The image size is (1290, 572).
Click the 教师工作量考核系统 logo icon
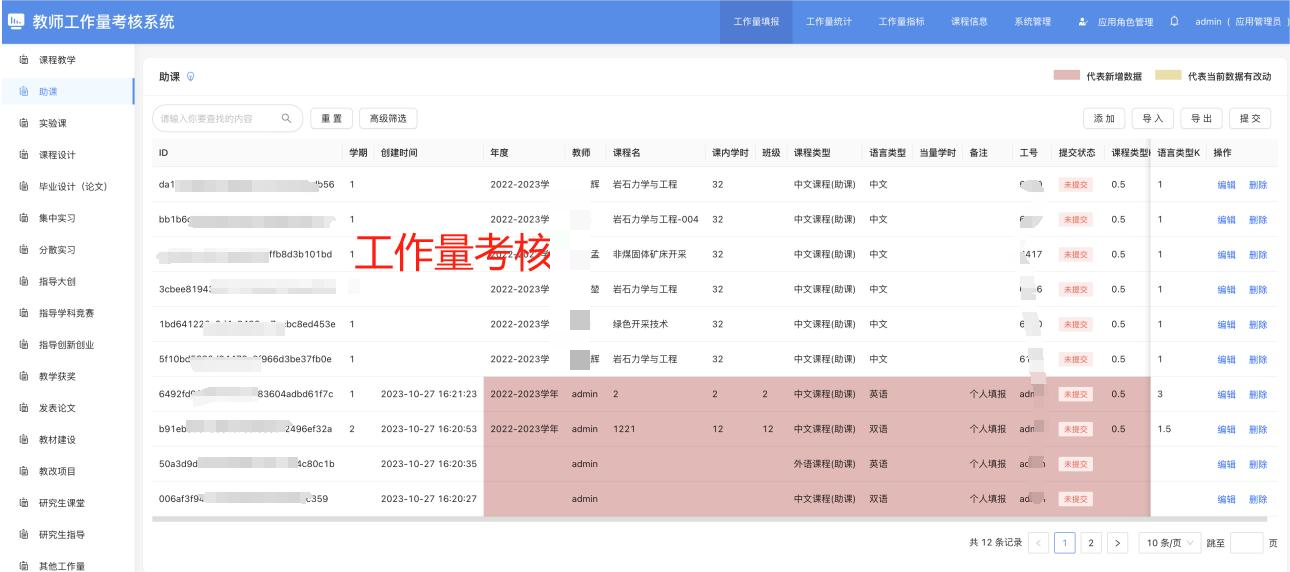[x=16, y=21]
